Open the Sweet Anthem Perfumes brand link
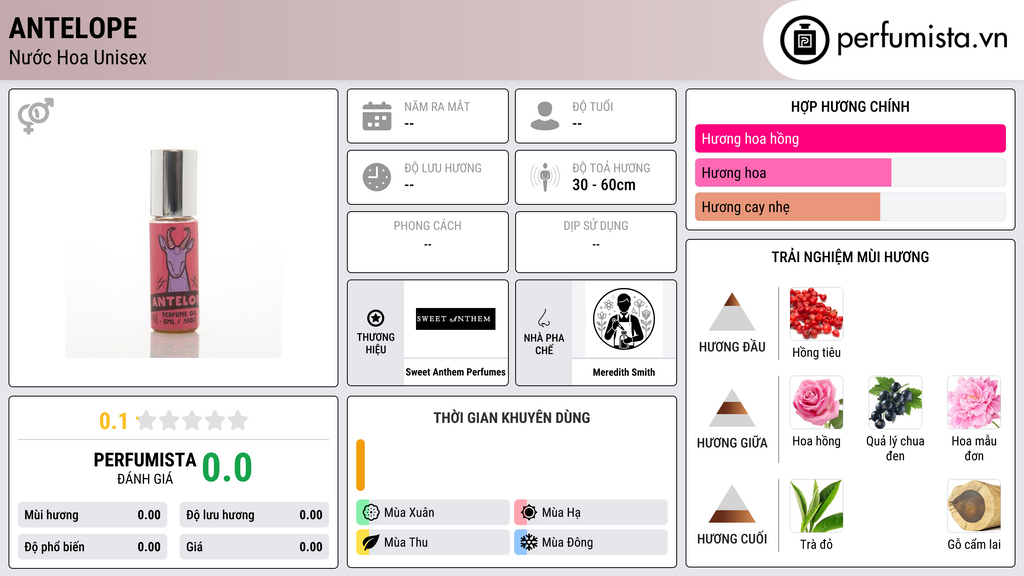1024x576 pixels. tap(455, 372)
